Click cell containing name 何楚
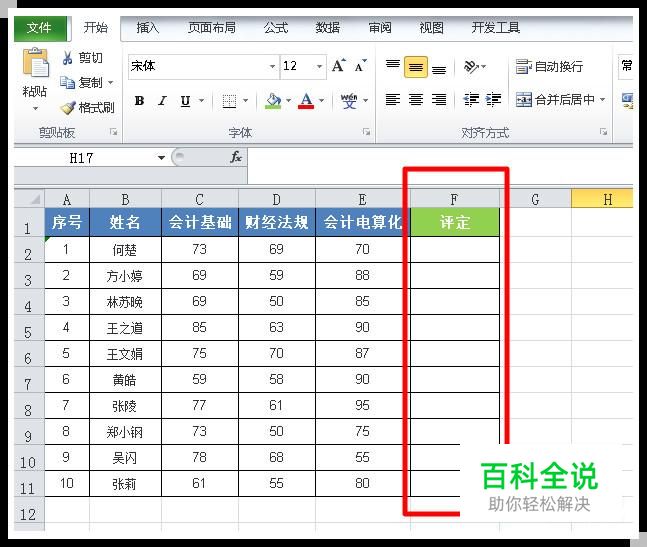 click(125, 250)
